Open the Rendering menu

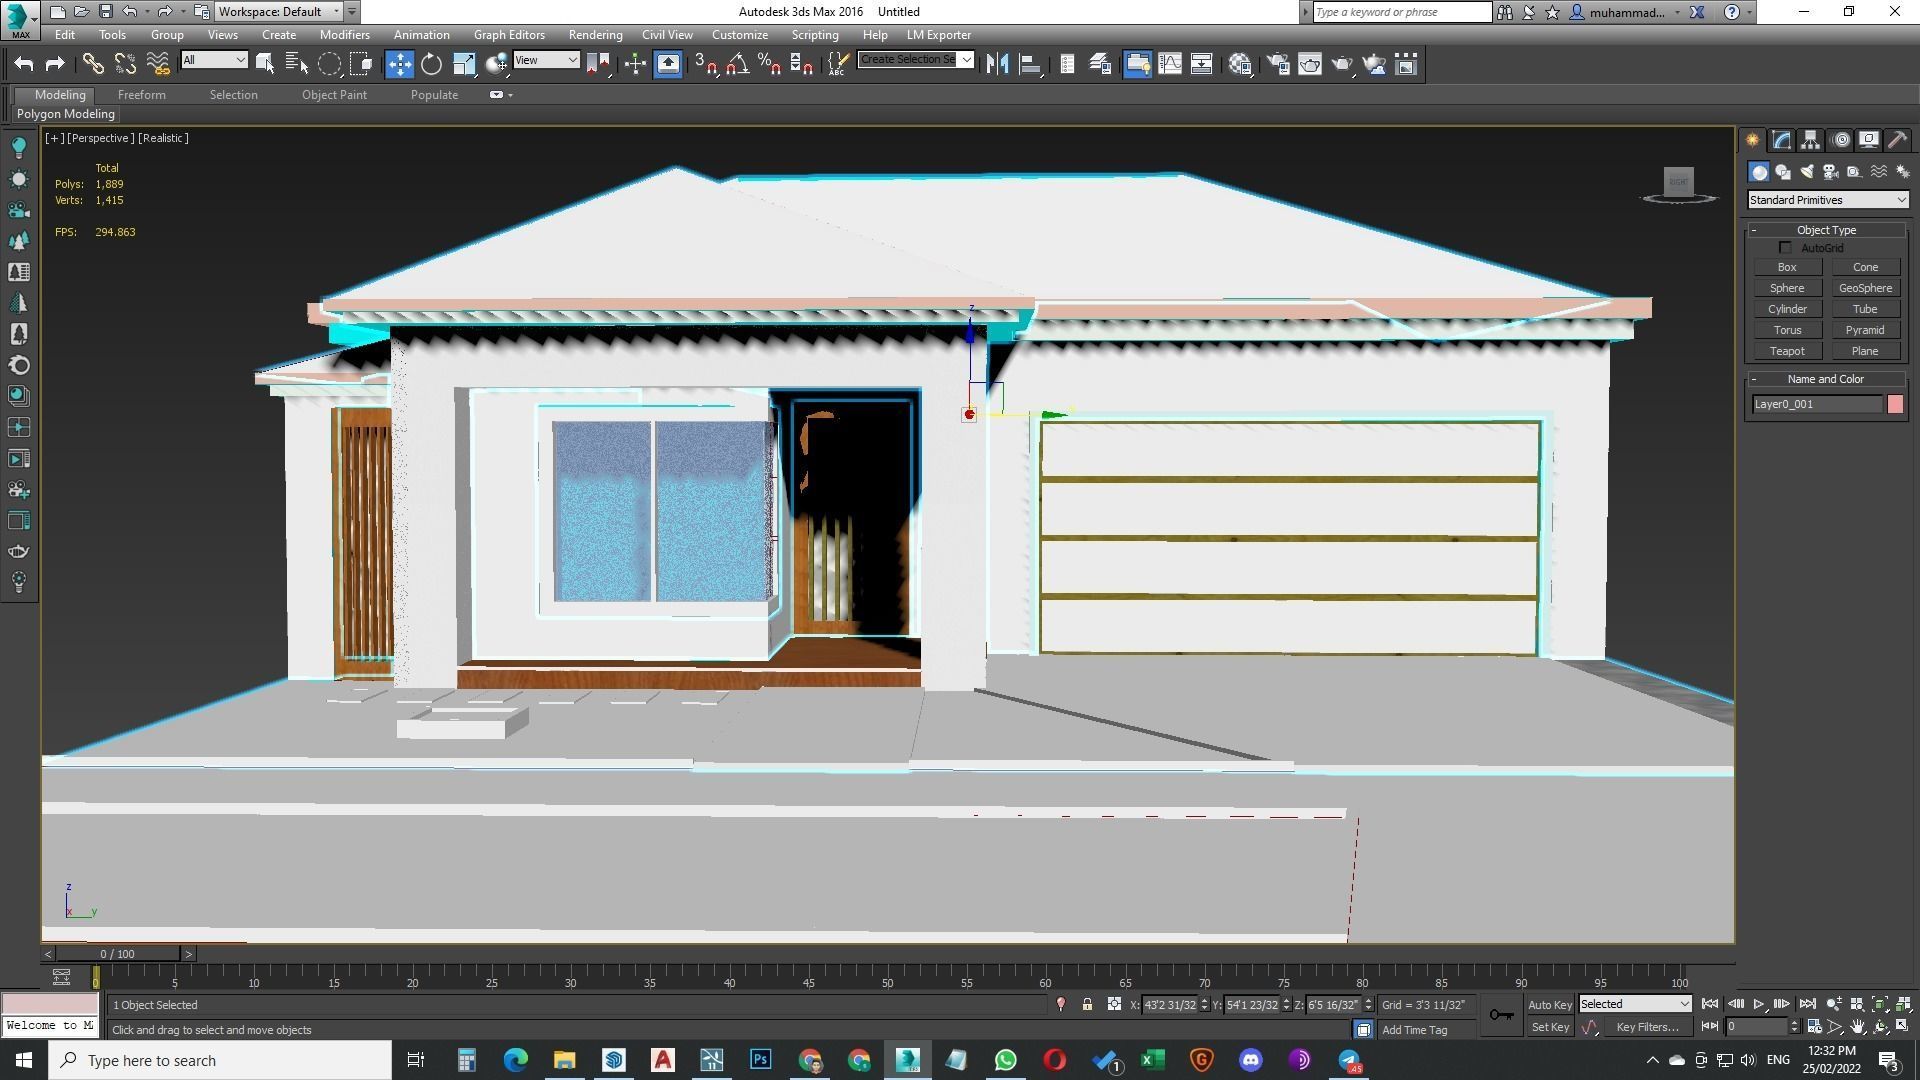coord(595,34)
